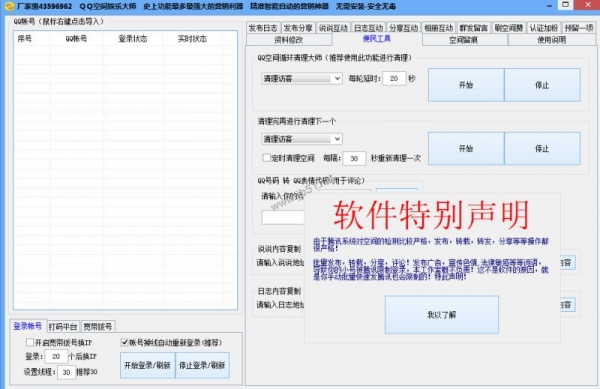This screenshot has height=389, width=600.
Task: Click the 实时状态 column header
Action: 192,39
